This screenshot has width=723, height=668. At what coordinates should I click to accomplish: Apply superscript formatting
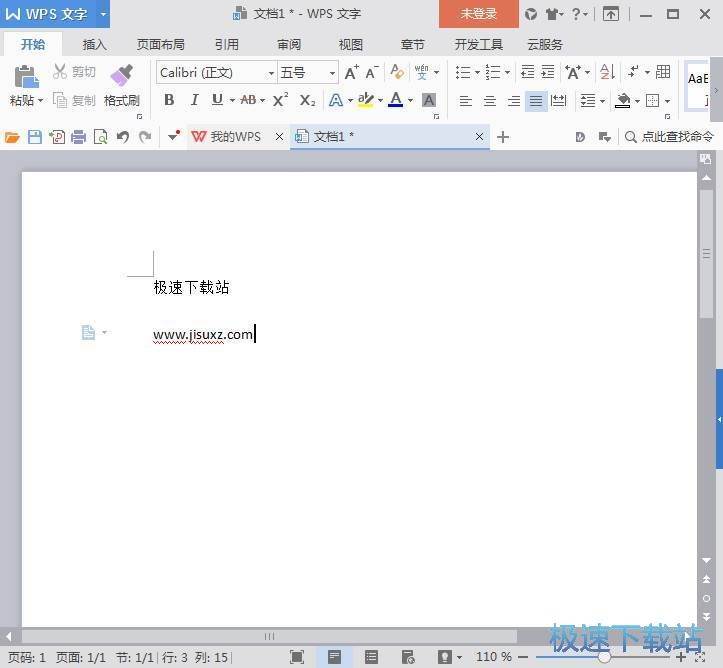280,100
